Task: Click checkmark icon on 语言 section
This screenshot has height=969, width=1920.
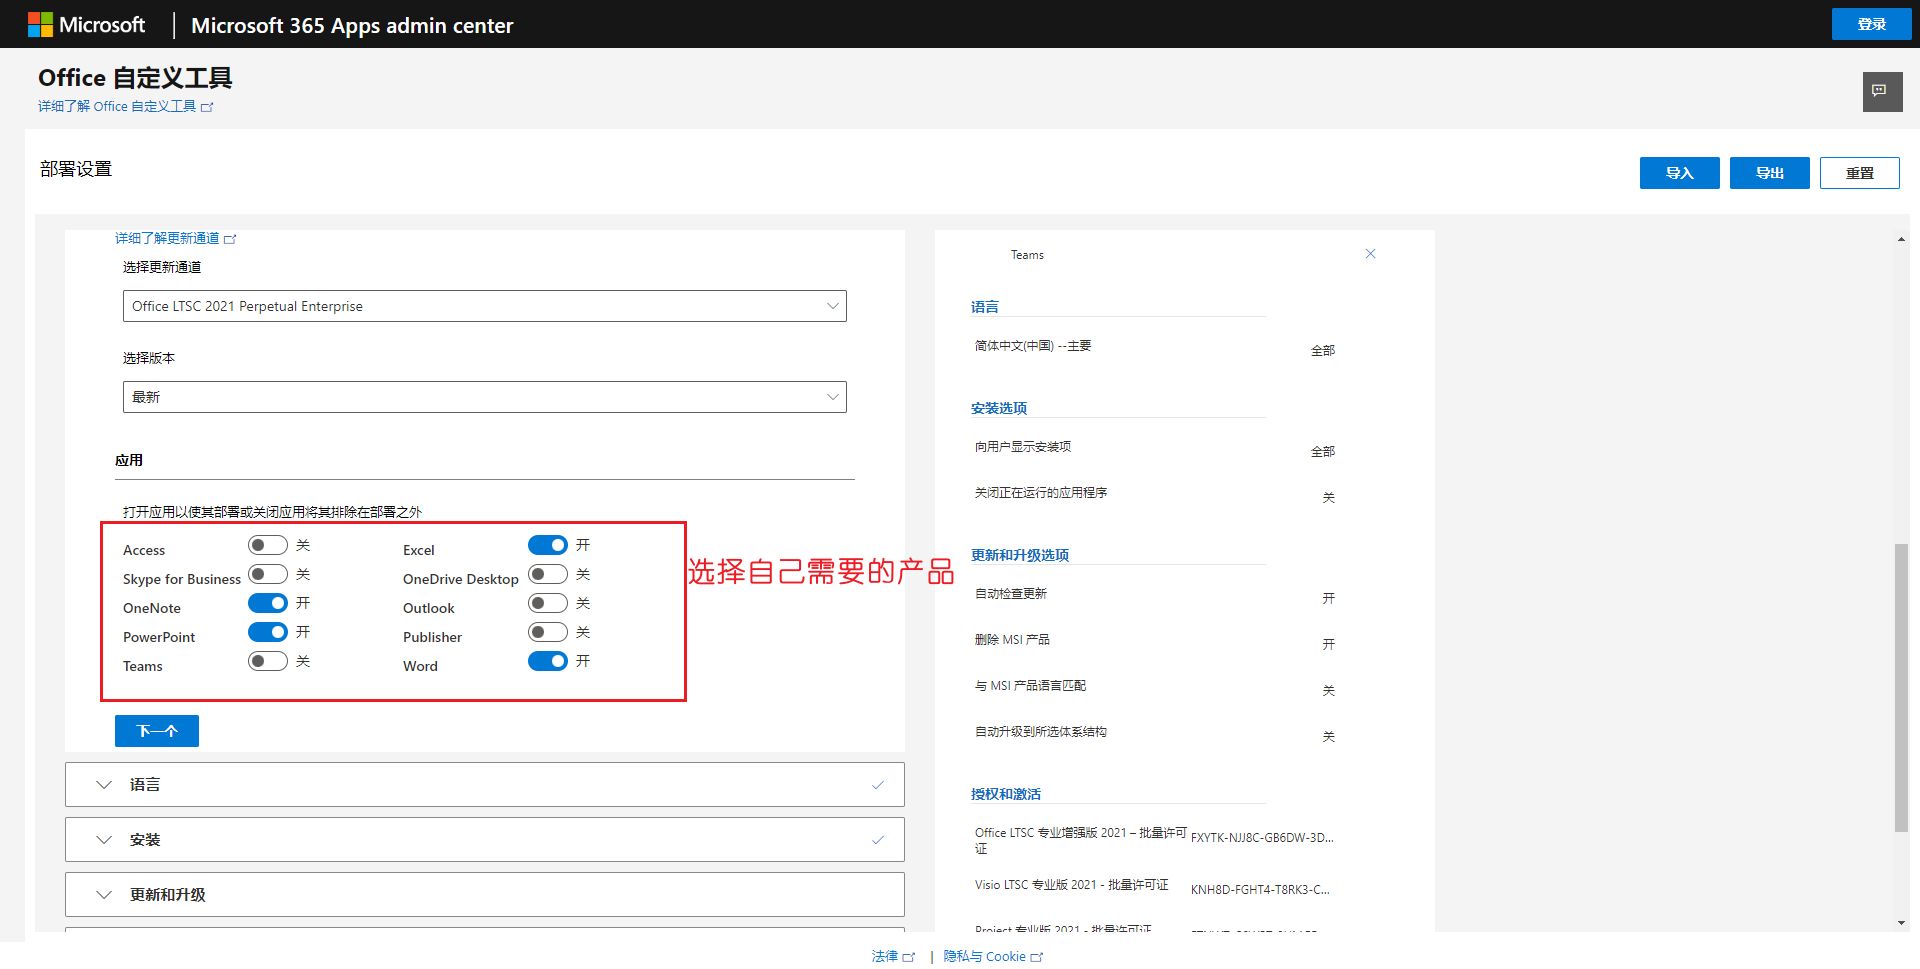Action: click(877, 785)
